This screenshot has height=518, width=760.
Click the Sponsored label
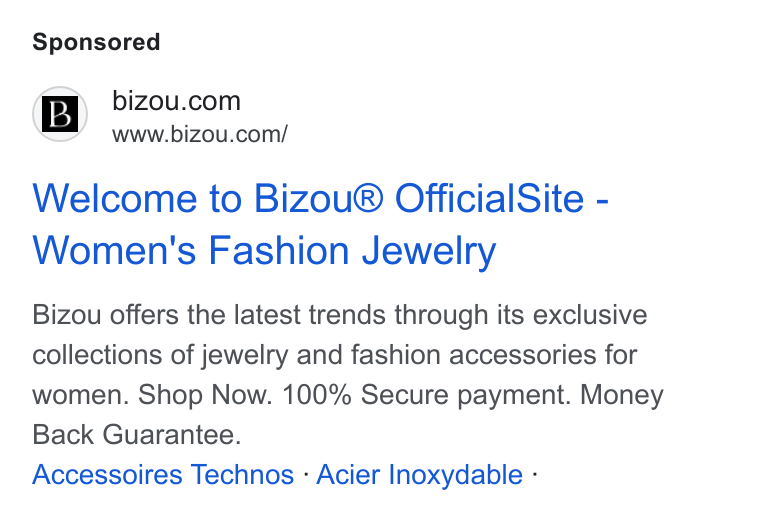coord(96,42)
